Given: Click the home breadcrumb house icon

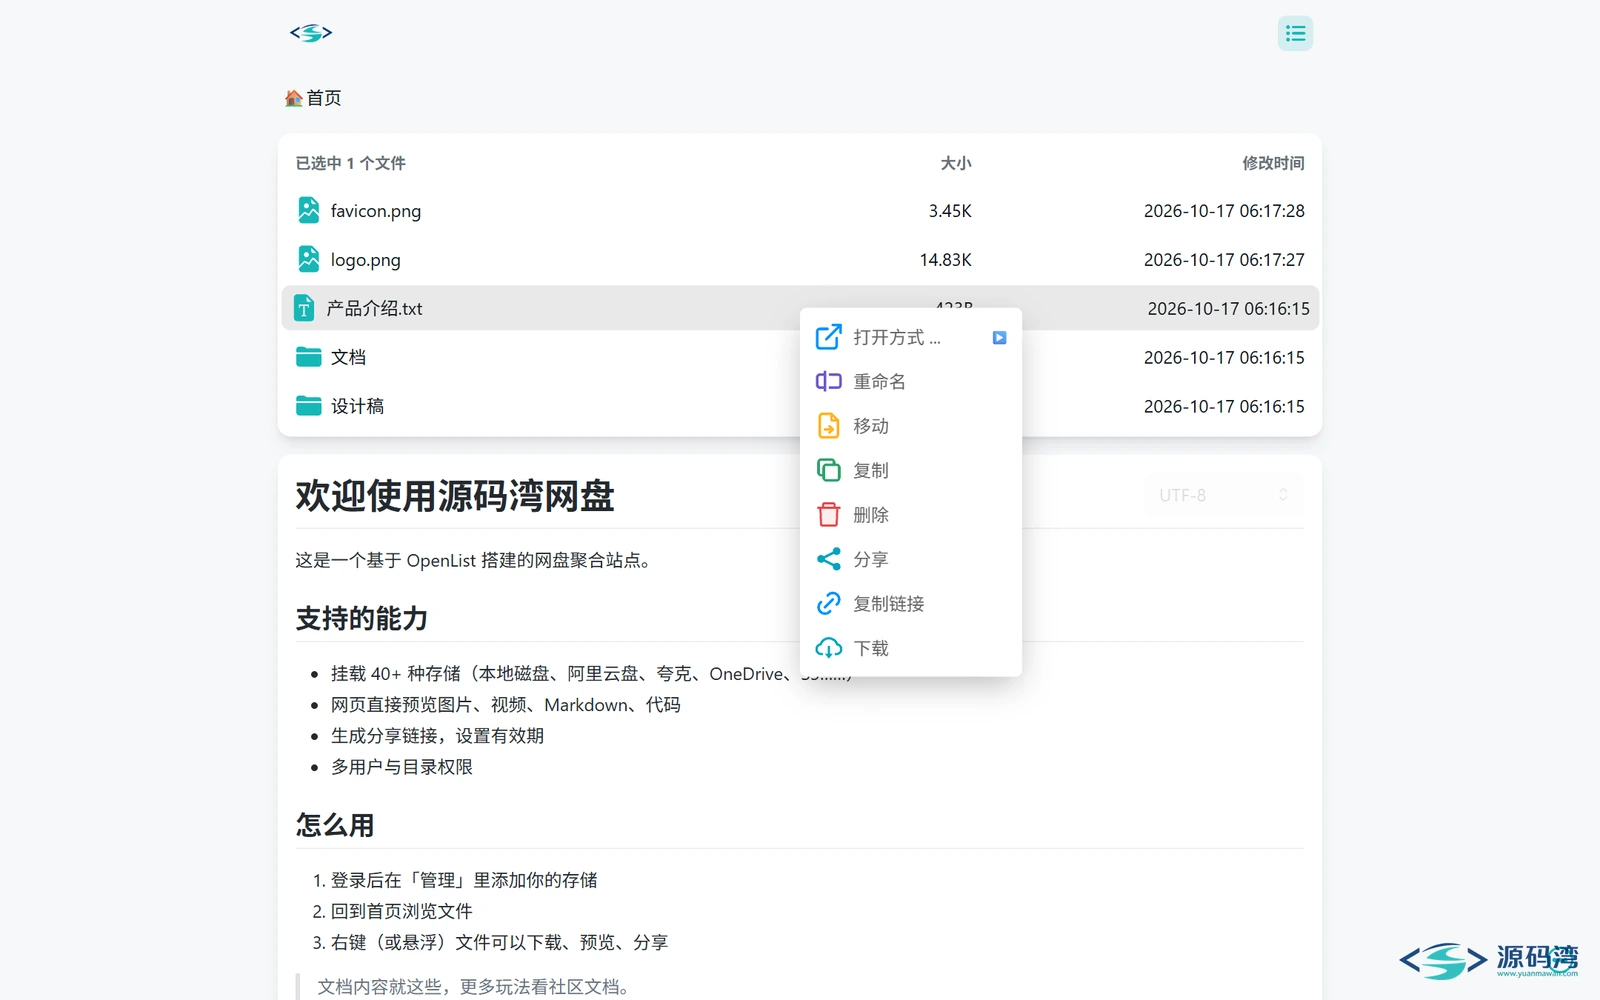Looking at the screenshot, I should pos(293,98).
